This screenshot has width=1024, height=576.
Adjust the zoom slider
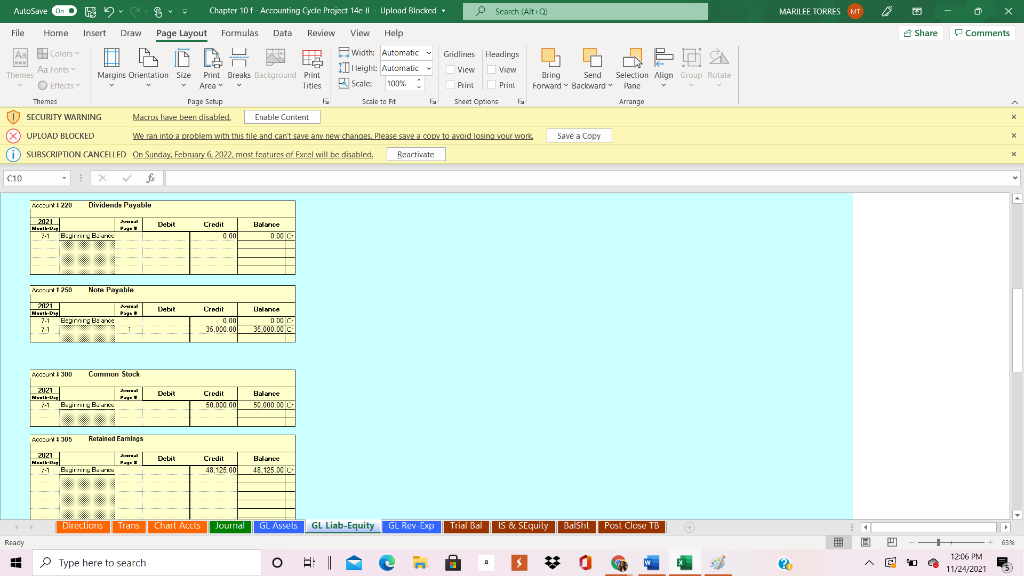[x=940, y=542]
